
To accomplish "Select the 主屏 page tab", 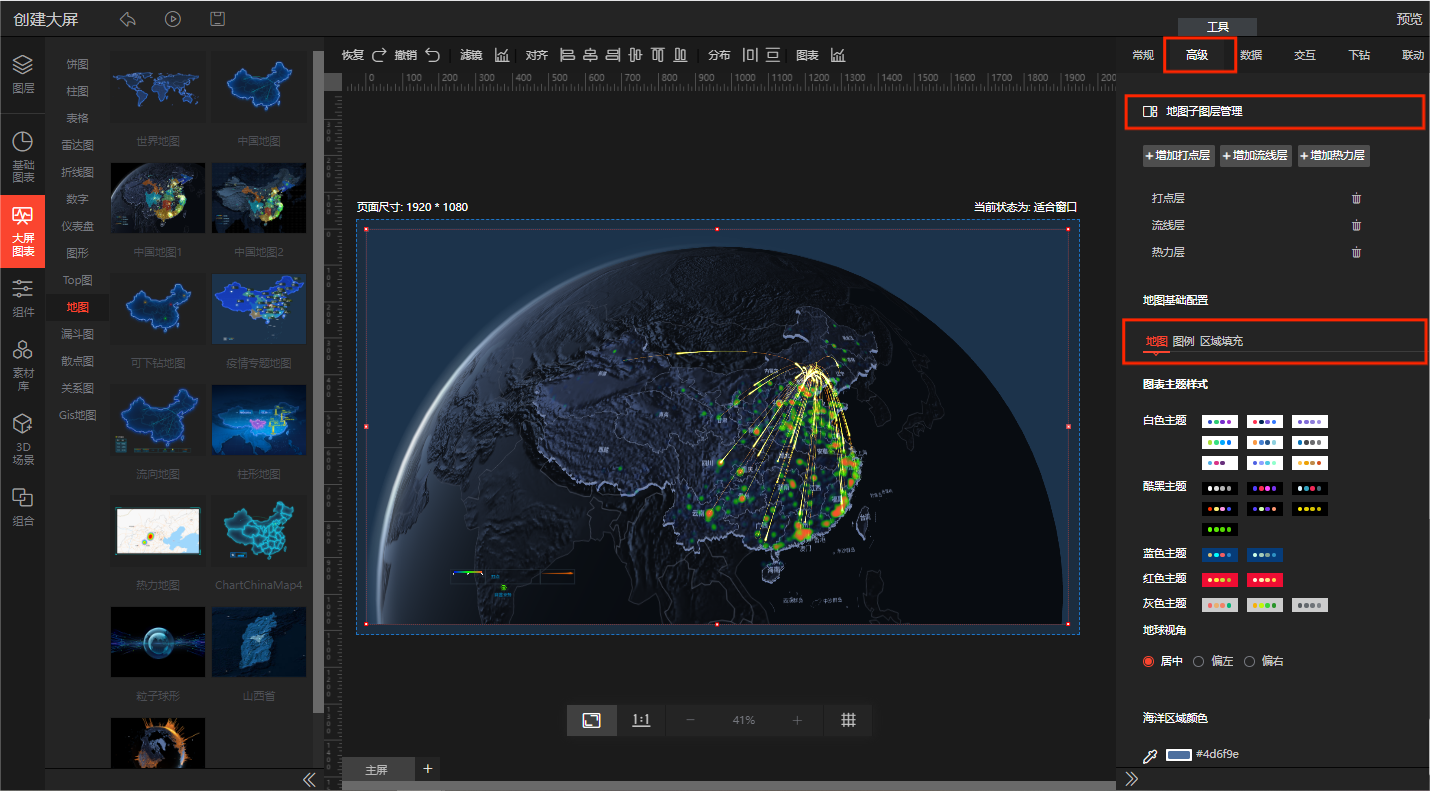I will coord(376,770).
